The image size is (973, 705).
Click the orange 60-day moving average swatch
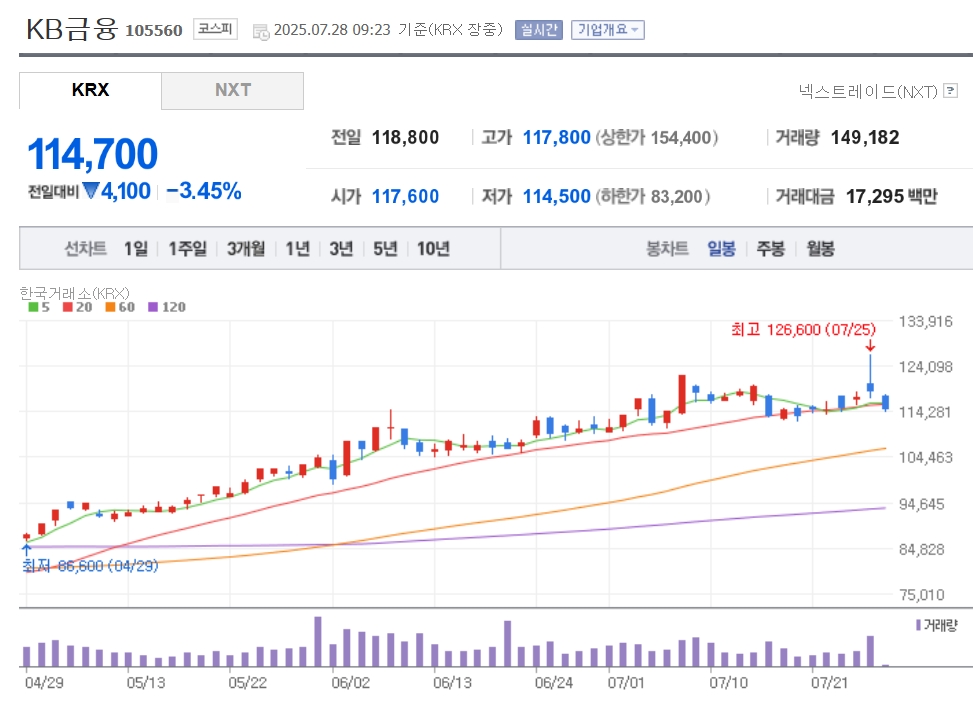point(110,307)
